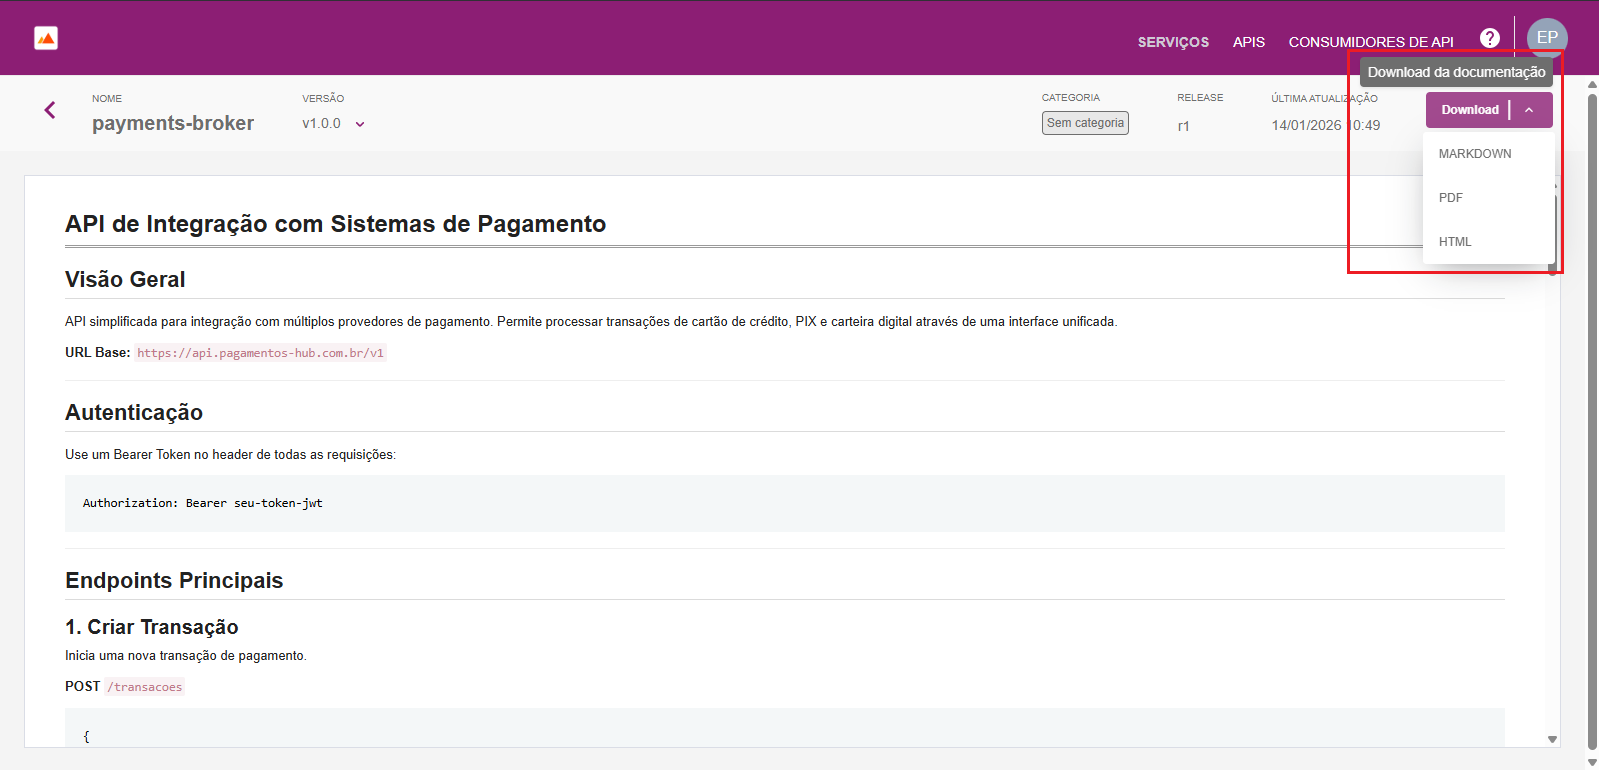
Task: Click the page scrollbar up arrow
Action: coord(1592,85)
